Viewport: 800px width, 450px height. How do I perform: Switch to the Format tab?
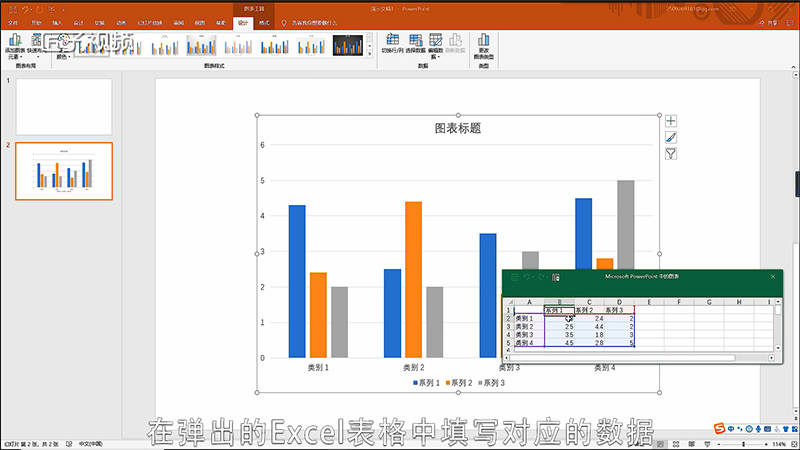pyautogui.click(x=263, y=21)
